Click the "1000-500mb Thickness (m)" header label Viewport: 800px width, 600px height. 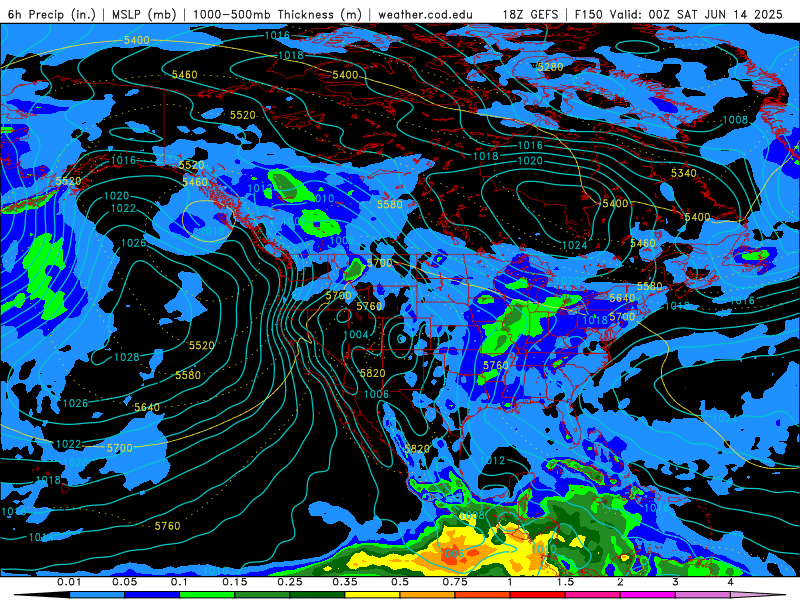pyautogui.click(x=278, y=14)
